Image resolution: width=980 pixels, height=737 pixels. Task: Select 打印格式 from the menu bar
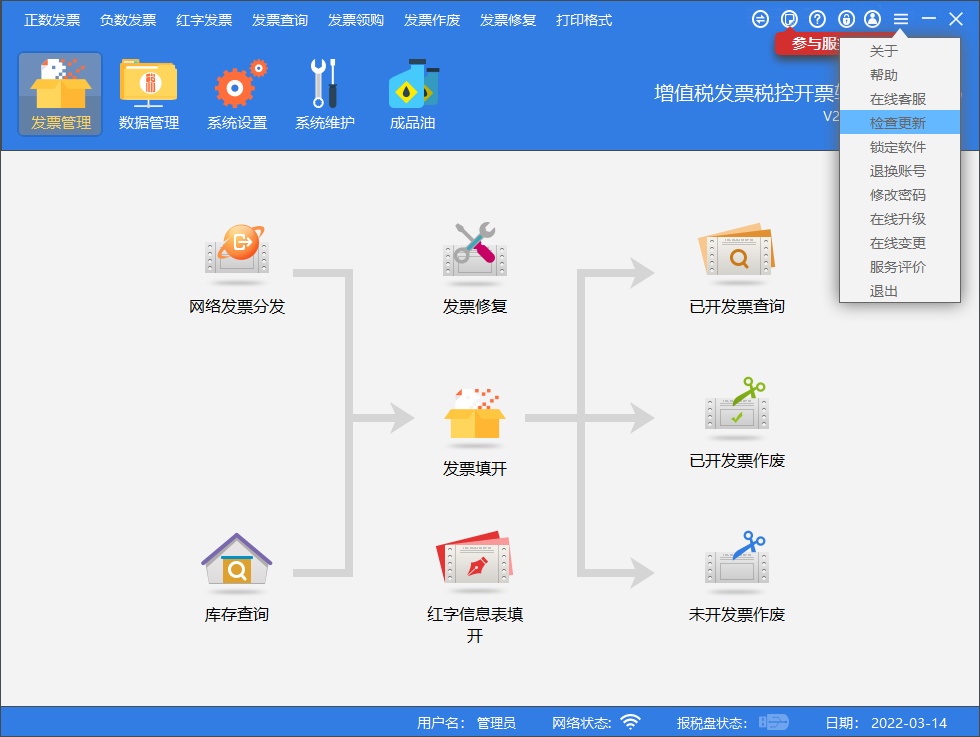coord(583,19)
